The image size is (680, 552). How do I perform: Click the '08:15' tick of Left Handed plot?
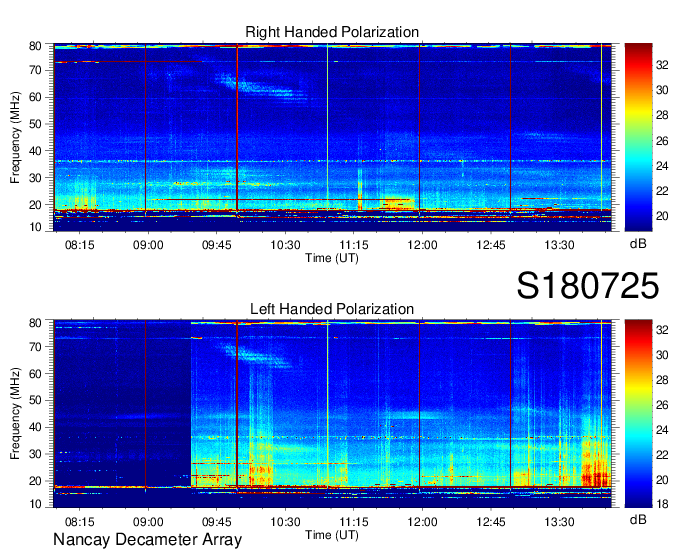click(80, 522)
